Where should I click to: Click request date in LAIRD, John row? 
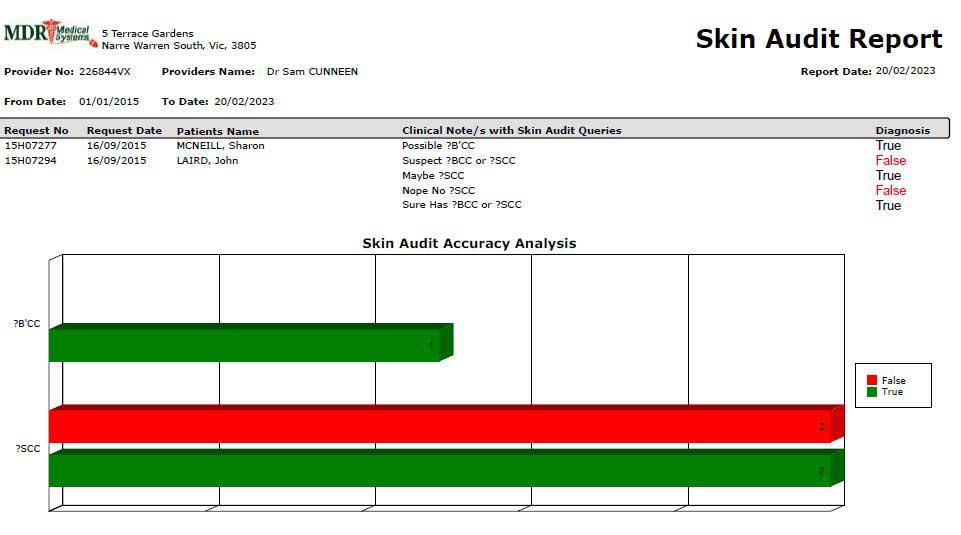(x=116, y=161)
